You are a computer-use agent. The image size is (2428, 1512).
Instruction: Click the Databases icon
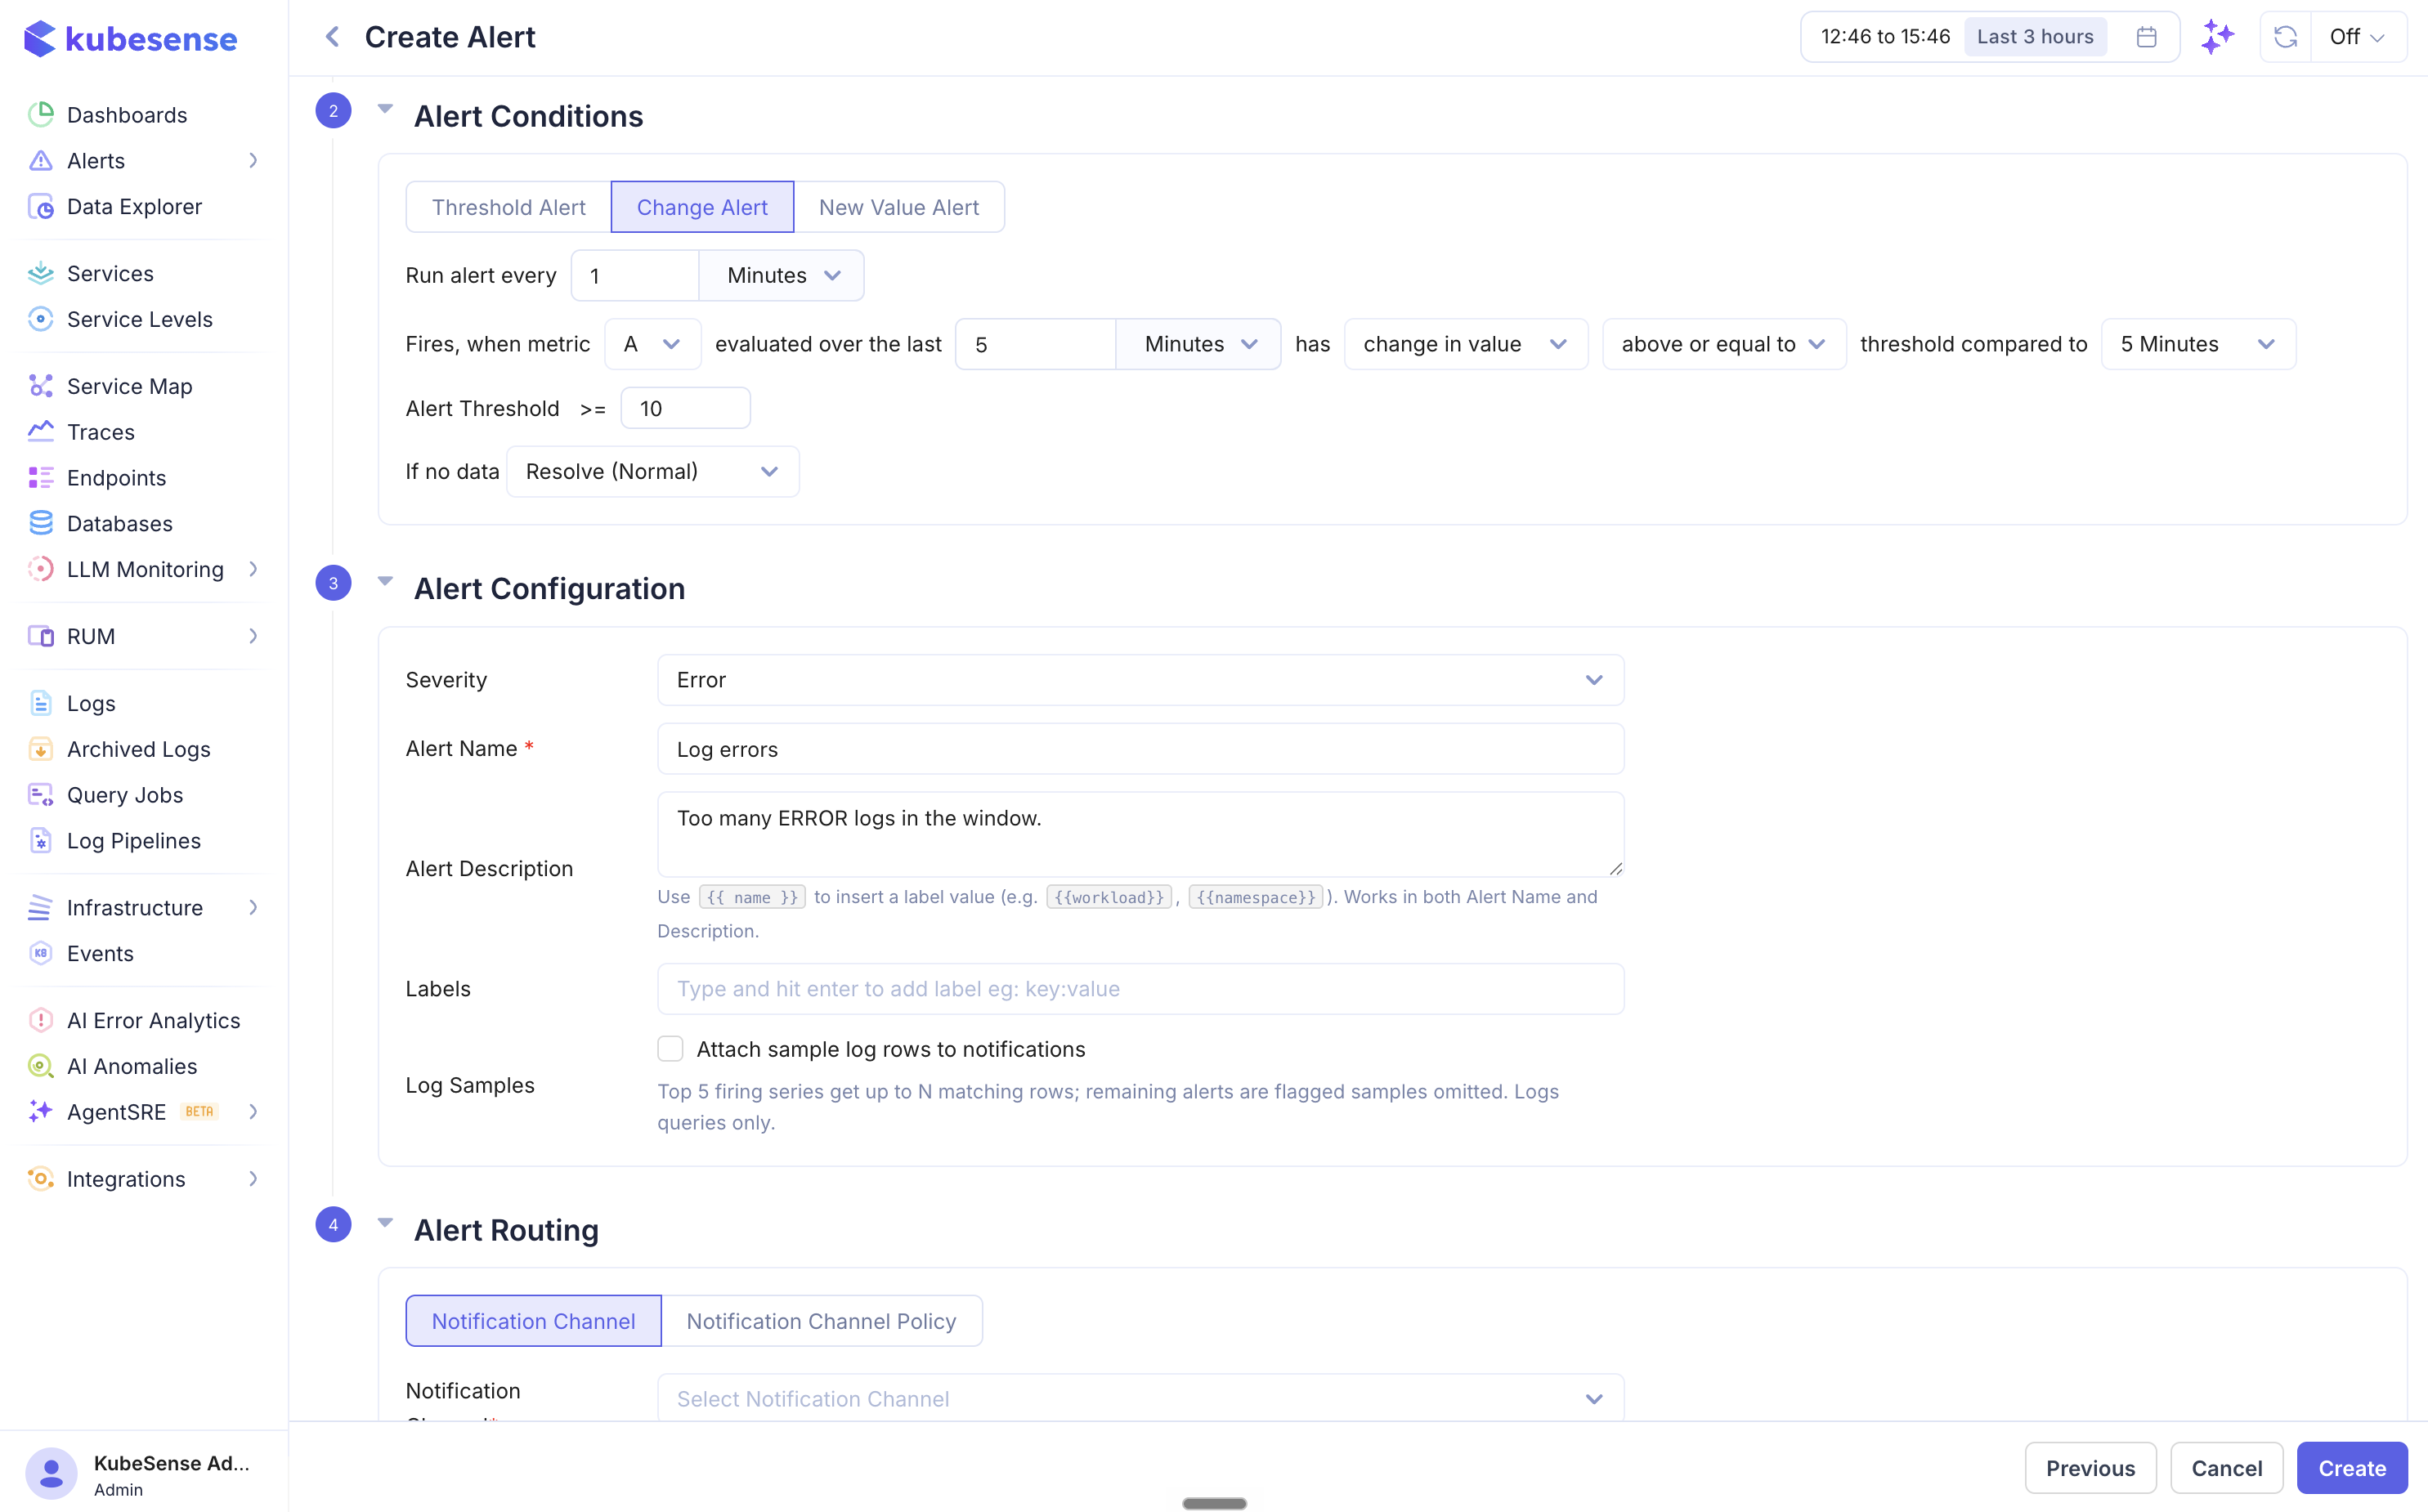(41, 524)
